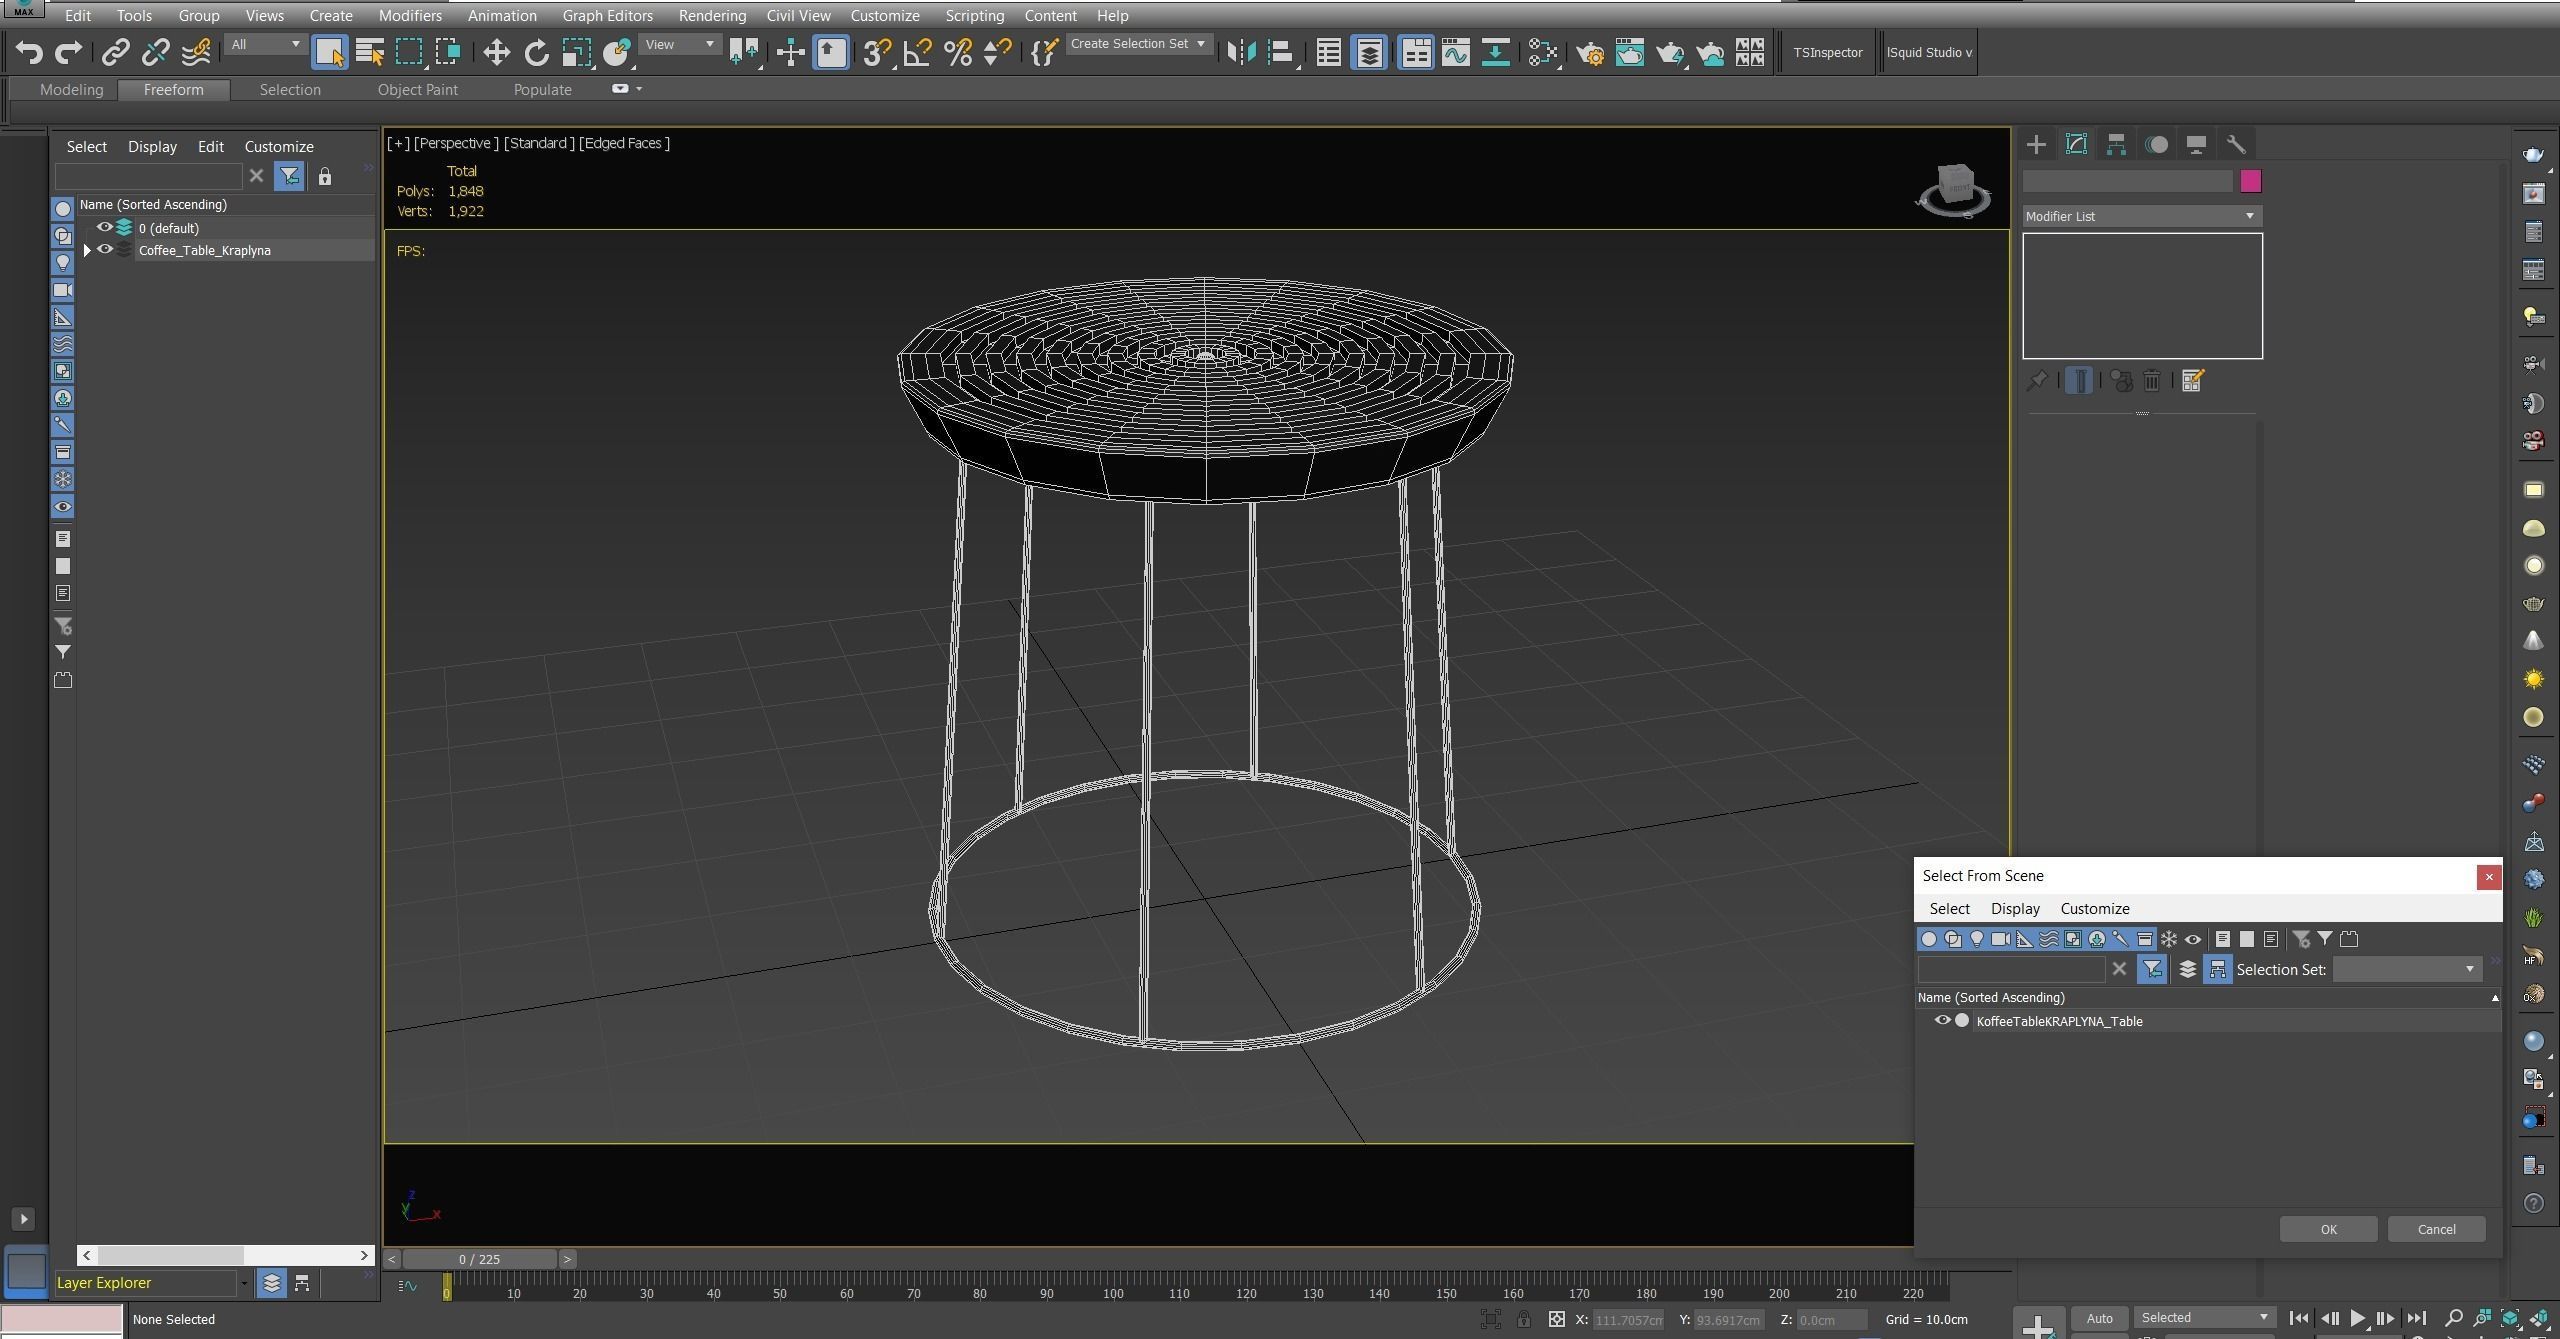Image resolution: width=2560 pixels, height=1339 pixels.
Task: Open the viewport [+] general menu
Action: (x=398, y=143)
